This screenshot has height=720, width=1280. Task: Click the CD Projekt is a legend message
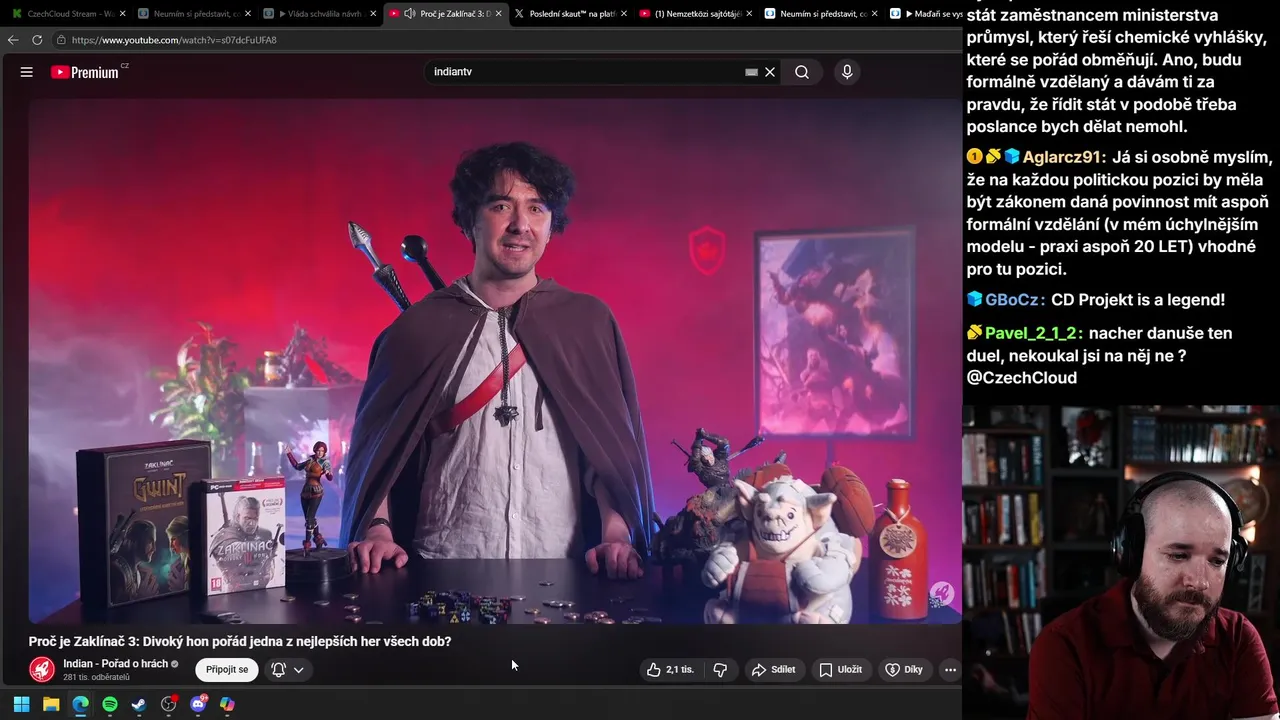[1138, 300]
